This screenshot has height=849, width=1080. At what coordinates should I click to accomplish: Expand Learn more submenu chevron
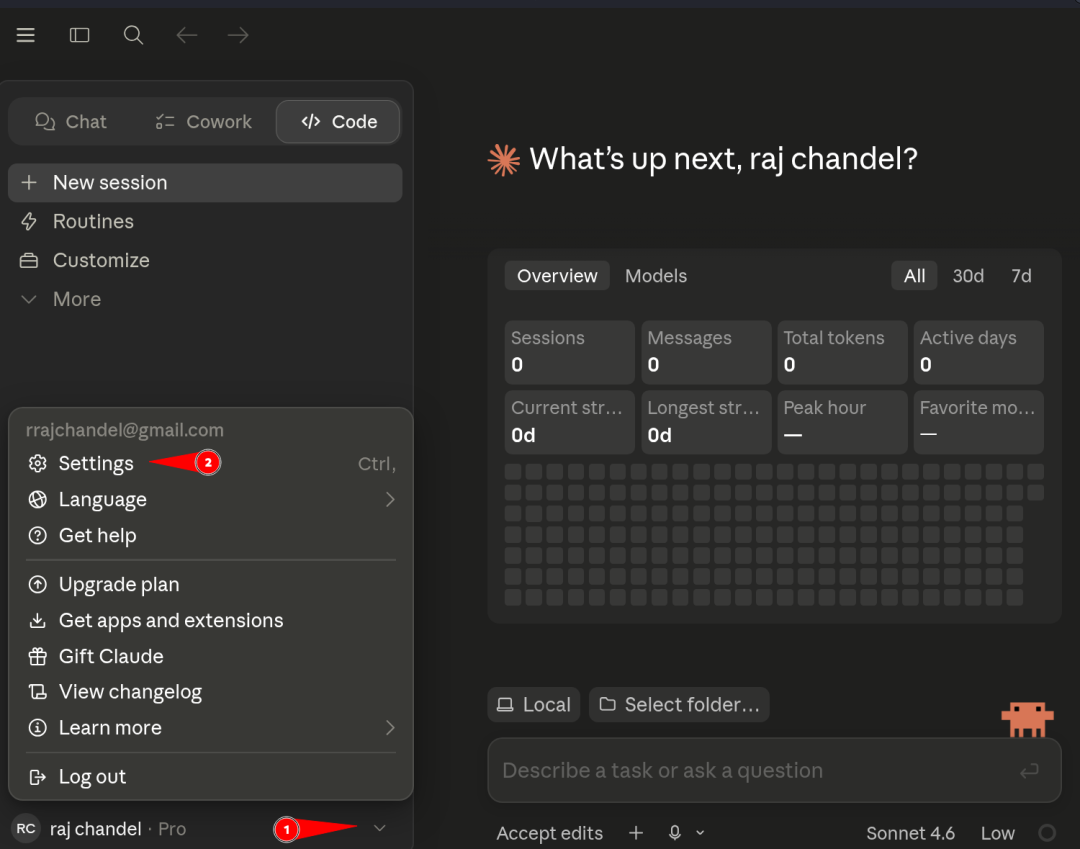click(390, 728)
